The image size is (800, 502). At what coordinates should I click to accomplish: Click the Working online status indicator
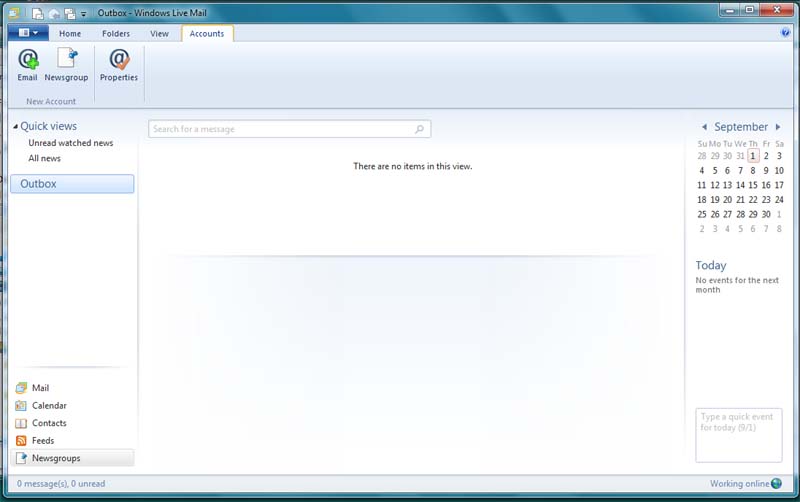[745, 484]
